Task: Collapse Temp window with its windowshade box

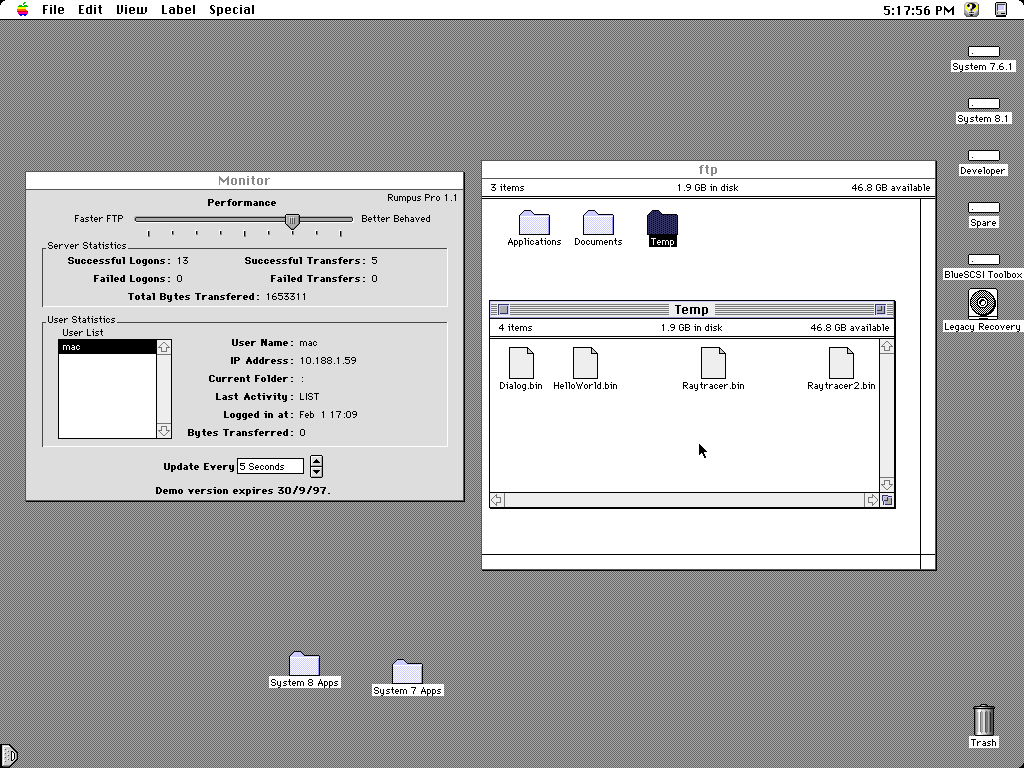Action: (x=881, y=310)
